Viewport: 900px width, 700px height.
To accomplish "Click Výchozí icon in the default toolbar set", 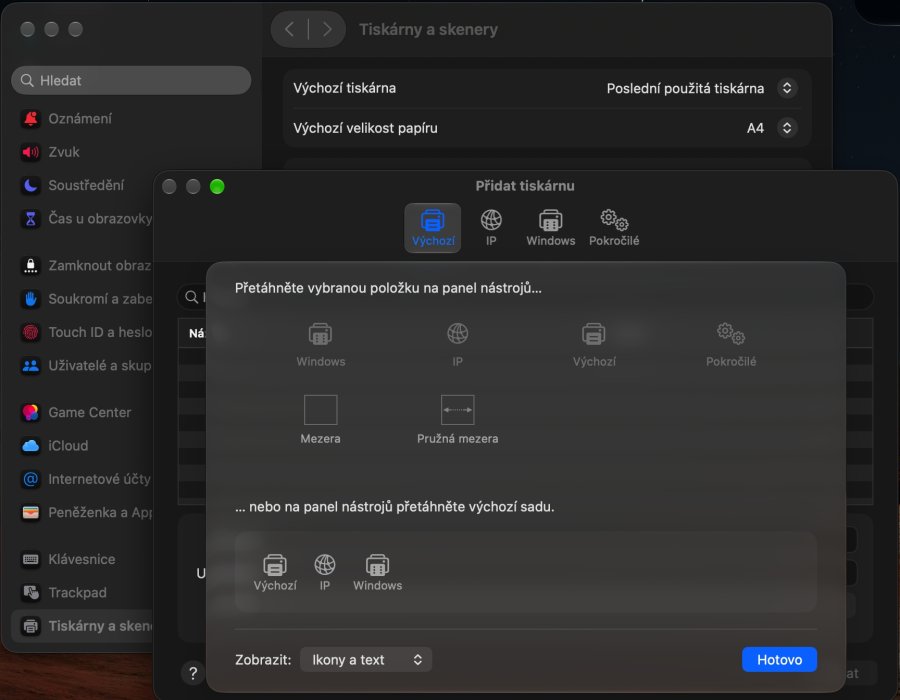I will point(275,572).
